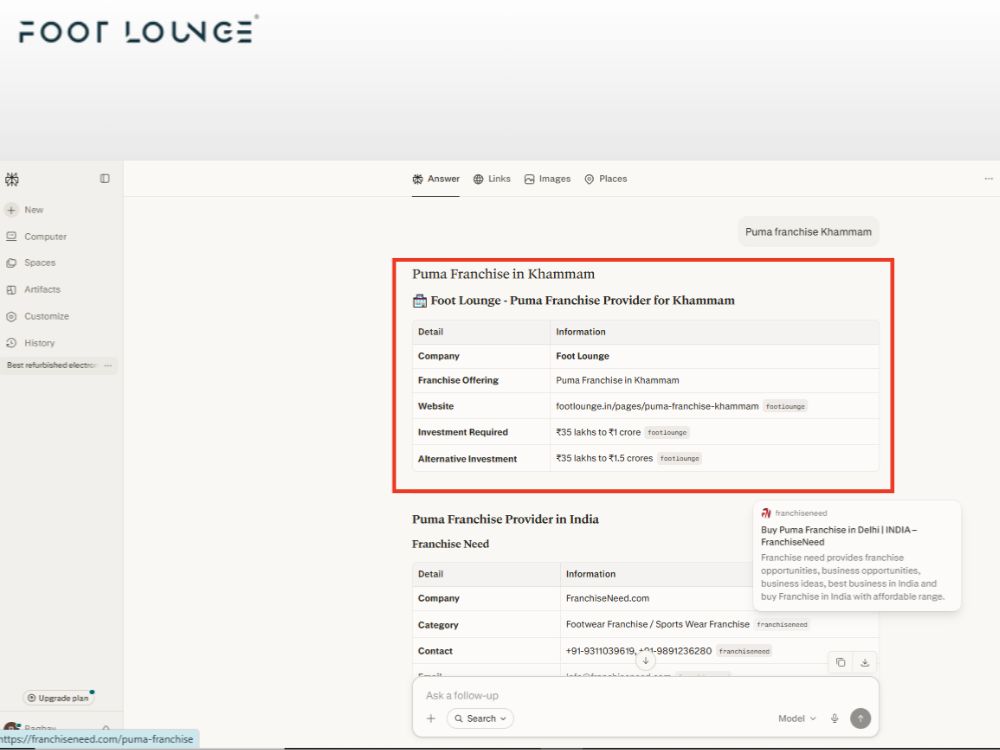Switch to the Links tab
This screenshot has height=750, width=1000.
pyautogui.click(x=492, y=179)
